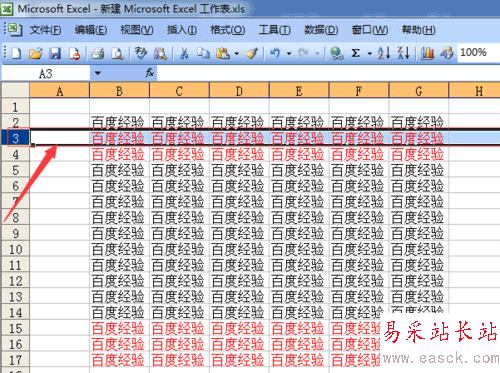This screenshot has width=500, height=373.
Task: Click cell G6 containing 百度经验
Action: point(419,186)
